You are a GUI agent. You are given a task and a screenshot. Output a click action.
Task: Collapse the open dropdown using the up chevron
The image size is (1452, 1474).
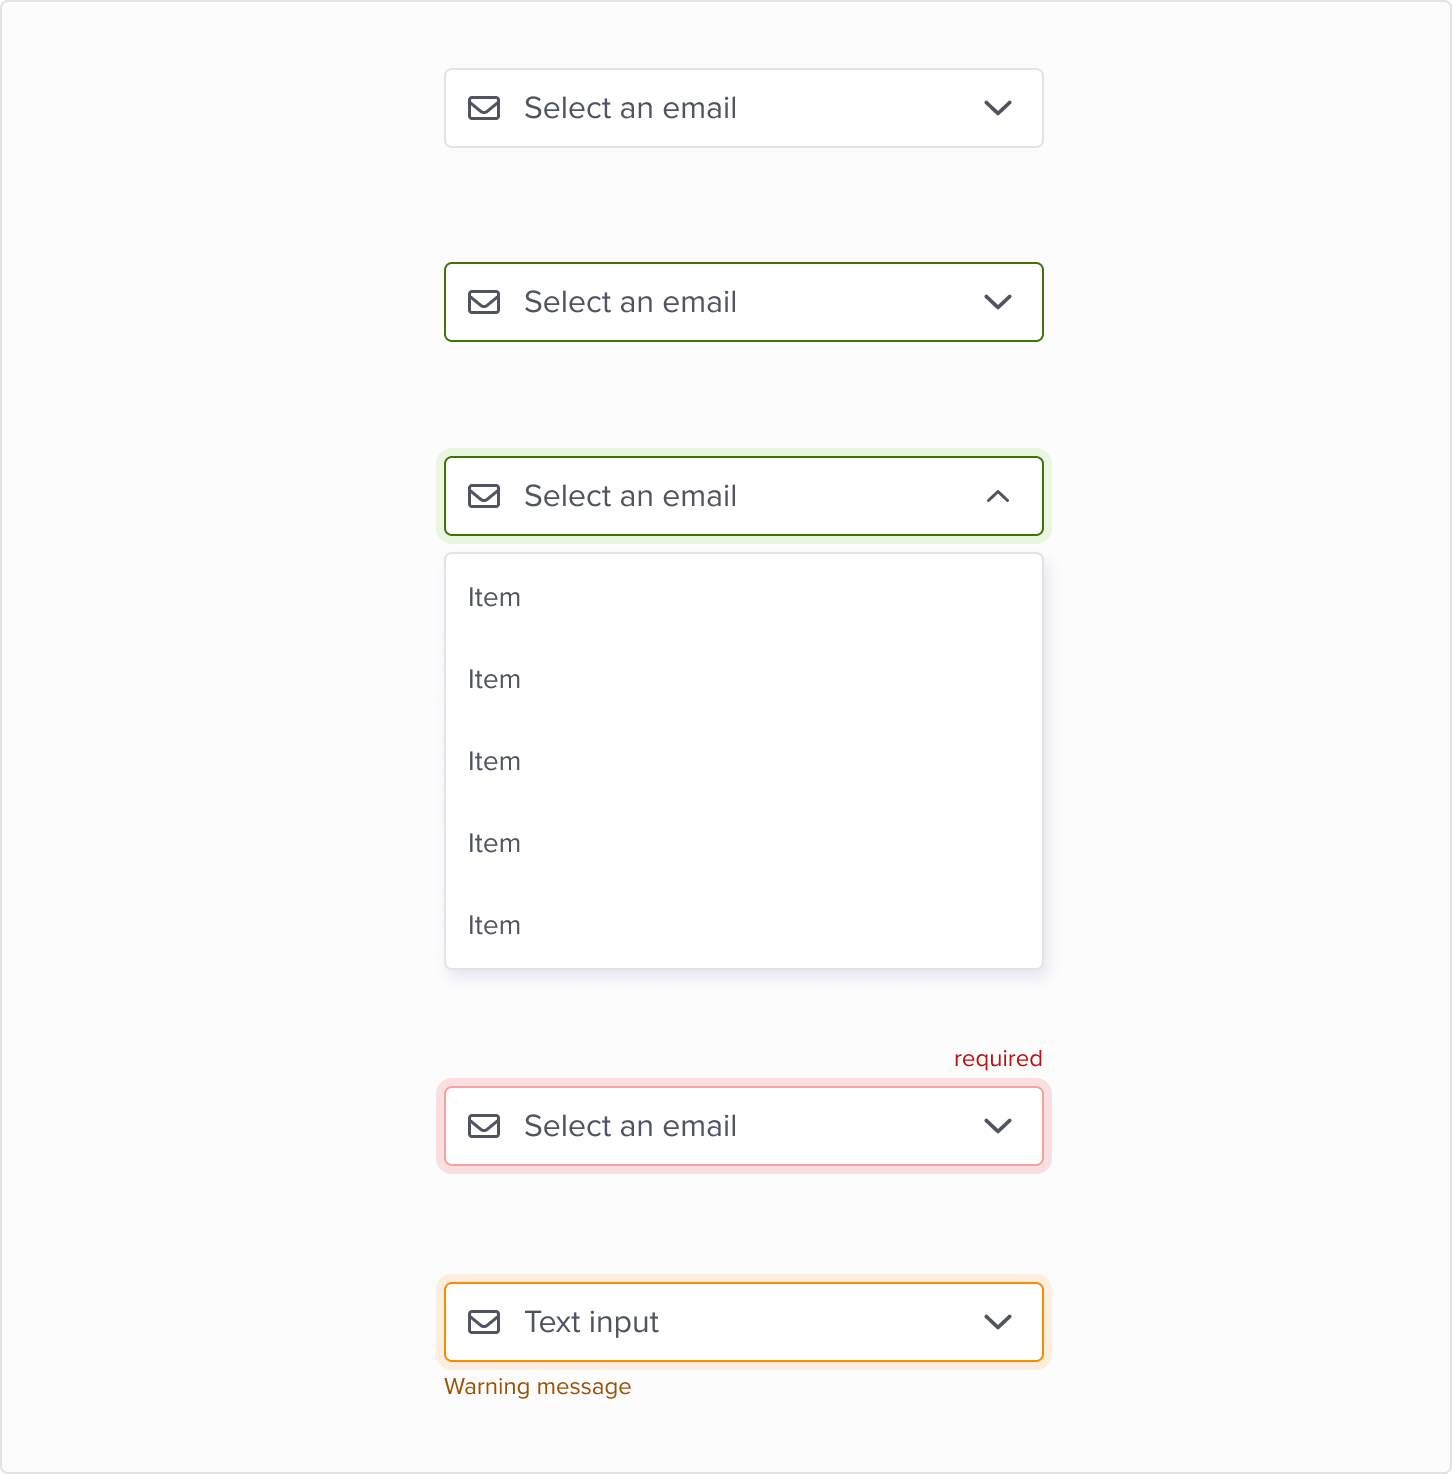(998, 496)
